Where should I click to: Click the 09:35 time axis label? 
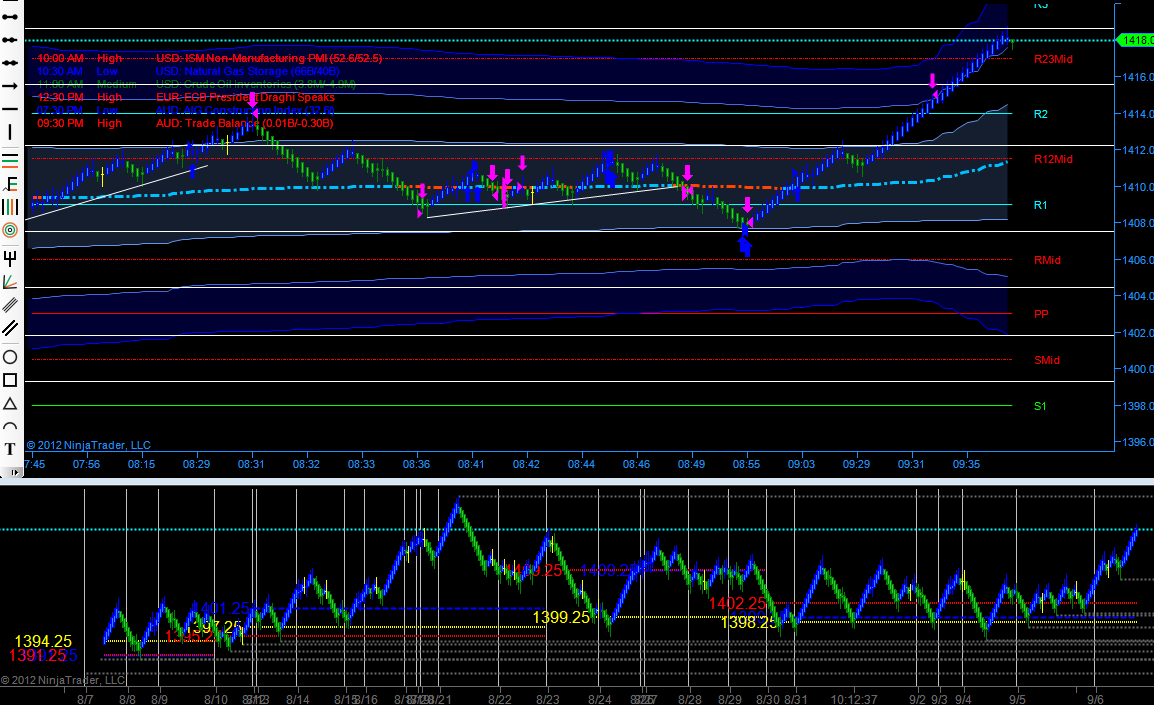coord(966,464)
